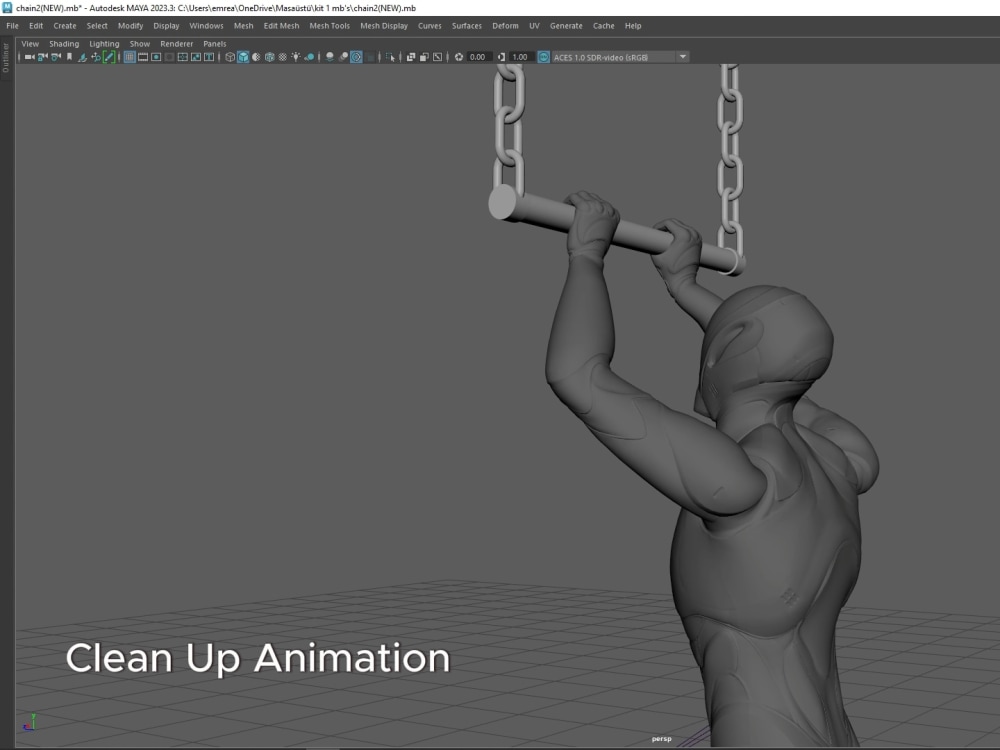Expand the collapsed Outliner side tab
Viewport: 1000px width, 750px height.
click(x=6, y=57)
